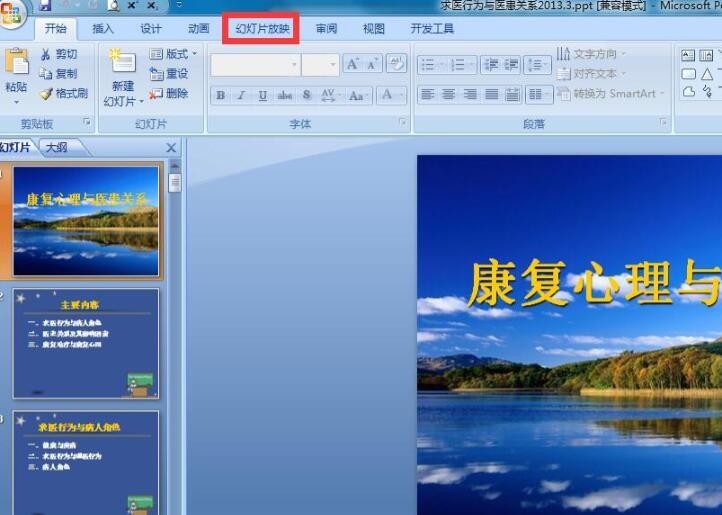Click the Grow Font icon

coord(353,64)
